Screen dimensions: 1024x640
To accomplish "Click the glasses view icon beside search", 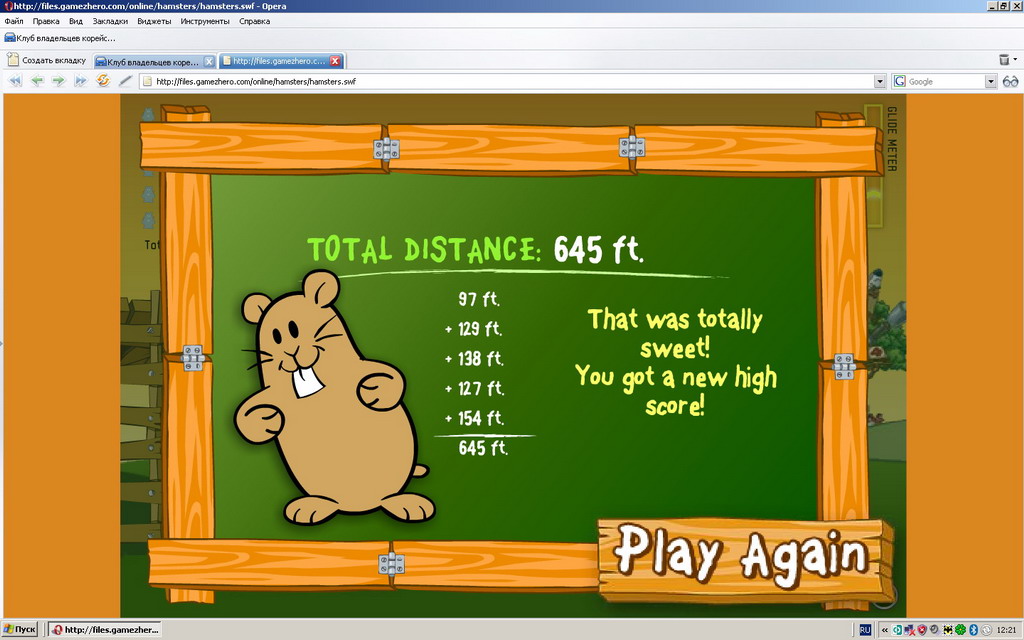I will (x=1010, y=81).
